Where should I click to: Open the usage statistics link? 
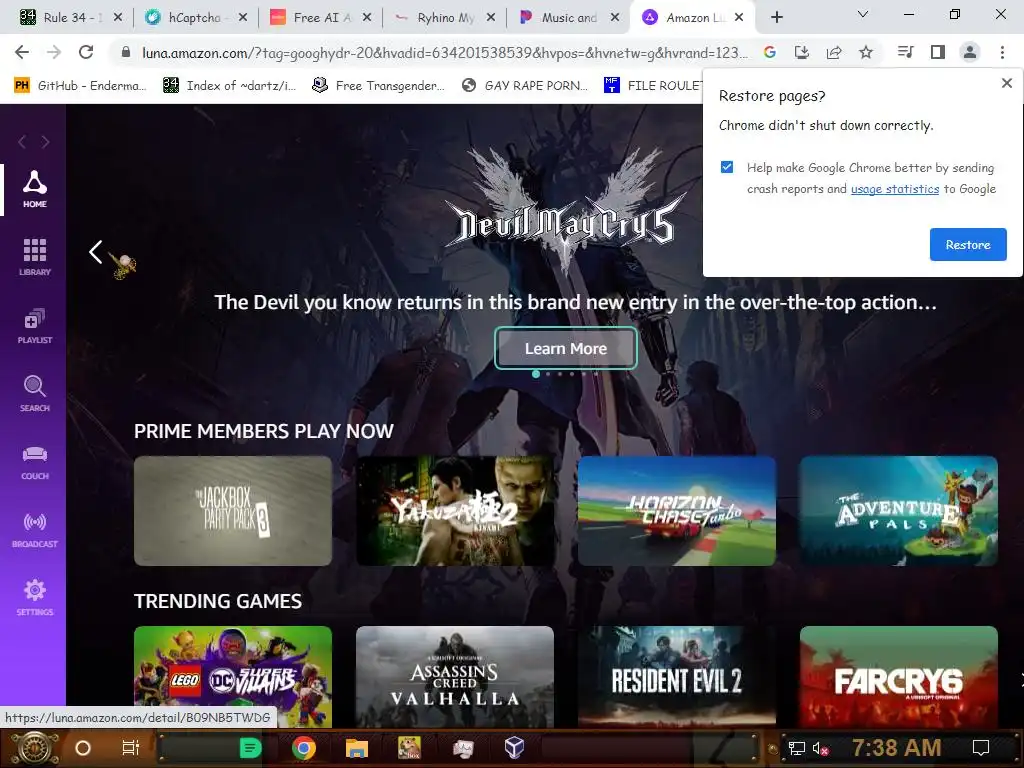click(895, 189)
